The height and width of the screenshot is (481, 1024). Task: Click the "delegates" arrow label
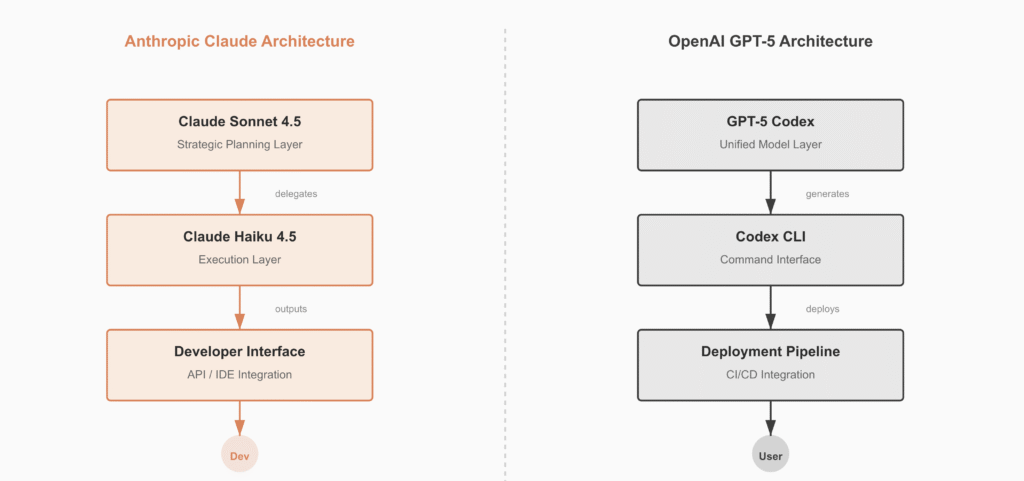click(x=296, y=194)
